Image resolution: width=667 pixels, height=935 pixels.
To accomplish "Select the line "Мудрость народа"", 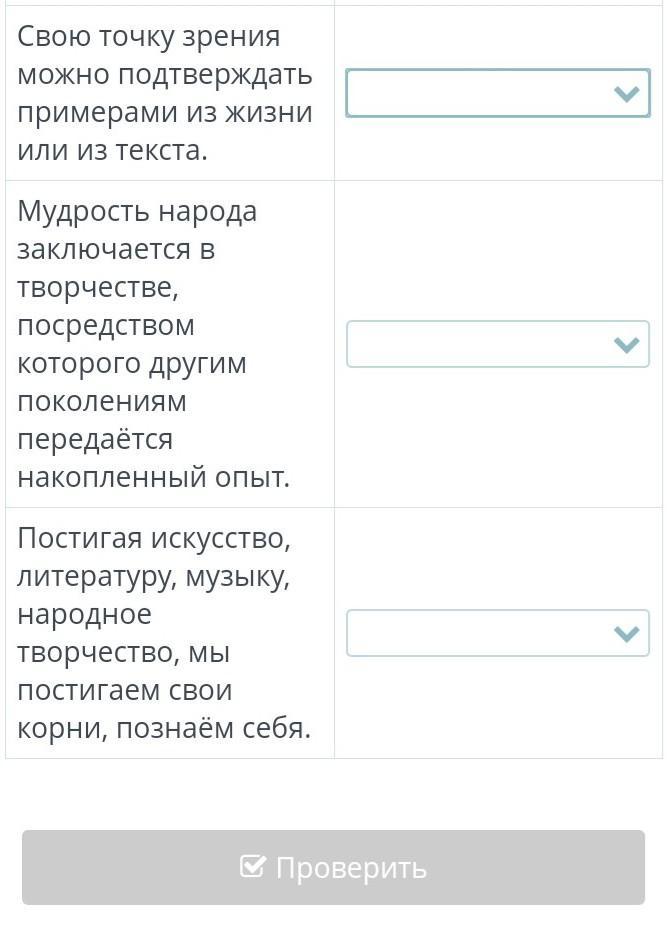I will coord(137,212).
